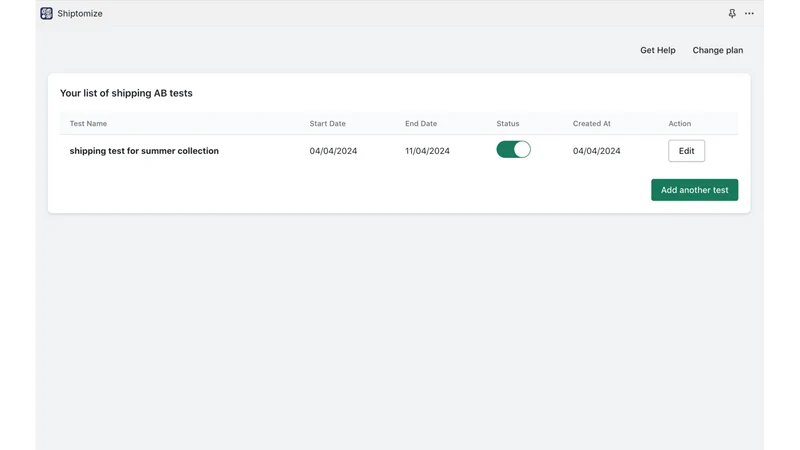Click 'Your list of shipping AB tests' heading
This screenshot has height=450, width=800.
pos(126,93)
